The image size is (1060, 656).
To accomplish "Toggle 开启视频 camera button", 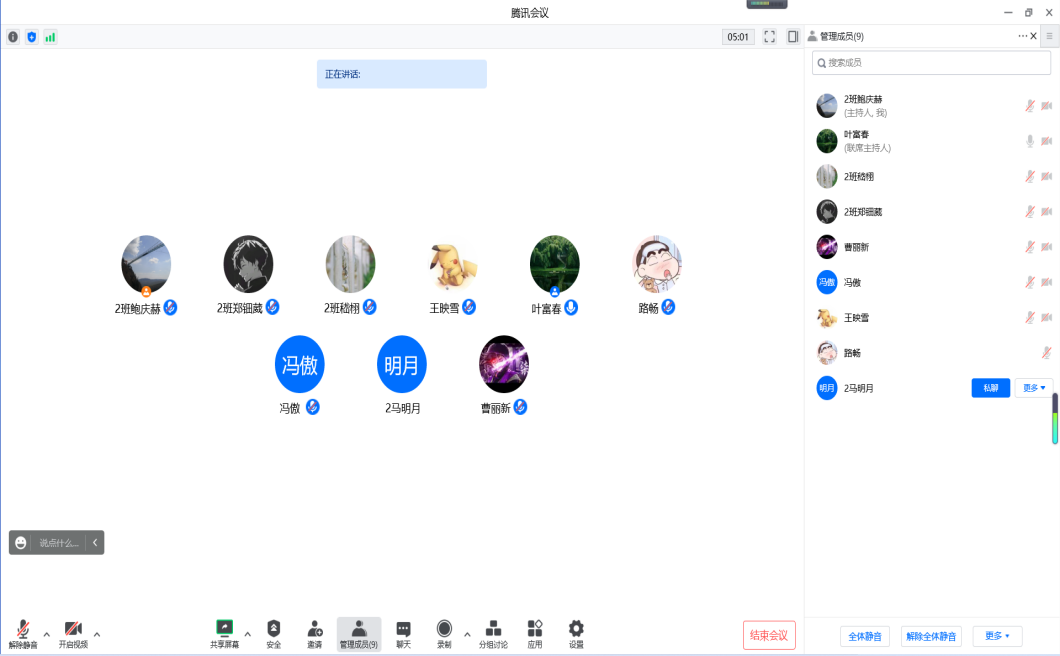I will [x=73, y=630].
